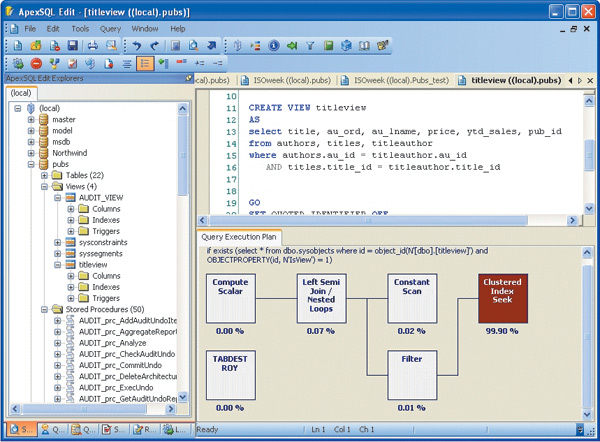Viewport: 600px width, 442px height.
Task: Click the decrease indent icon
Action: pos(218,63)
